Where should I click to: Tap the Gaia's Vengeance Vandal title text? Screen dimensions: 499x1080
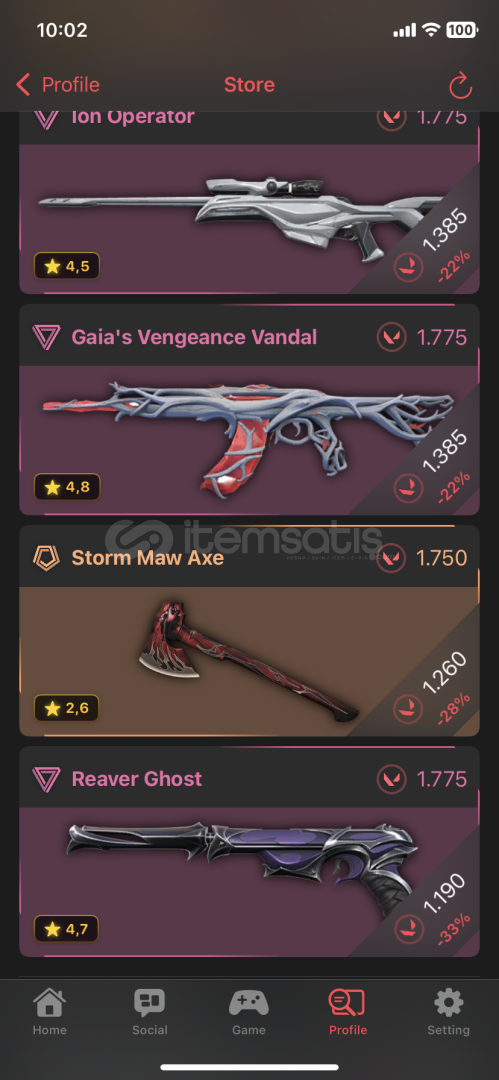[x=194, y=338]
